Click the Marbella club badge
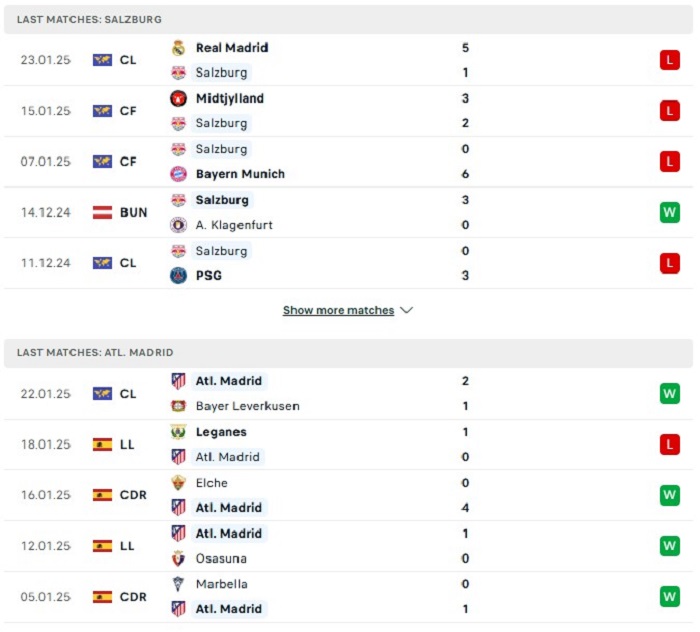 click(x=178, y=584)
